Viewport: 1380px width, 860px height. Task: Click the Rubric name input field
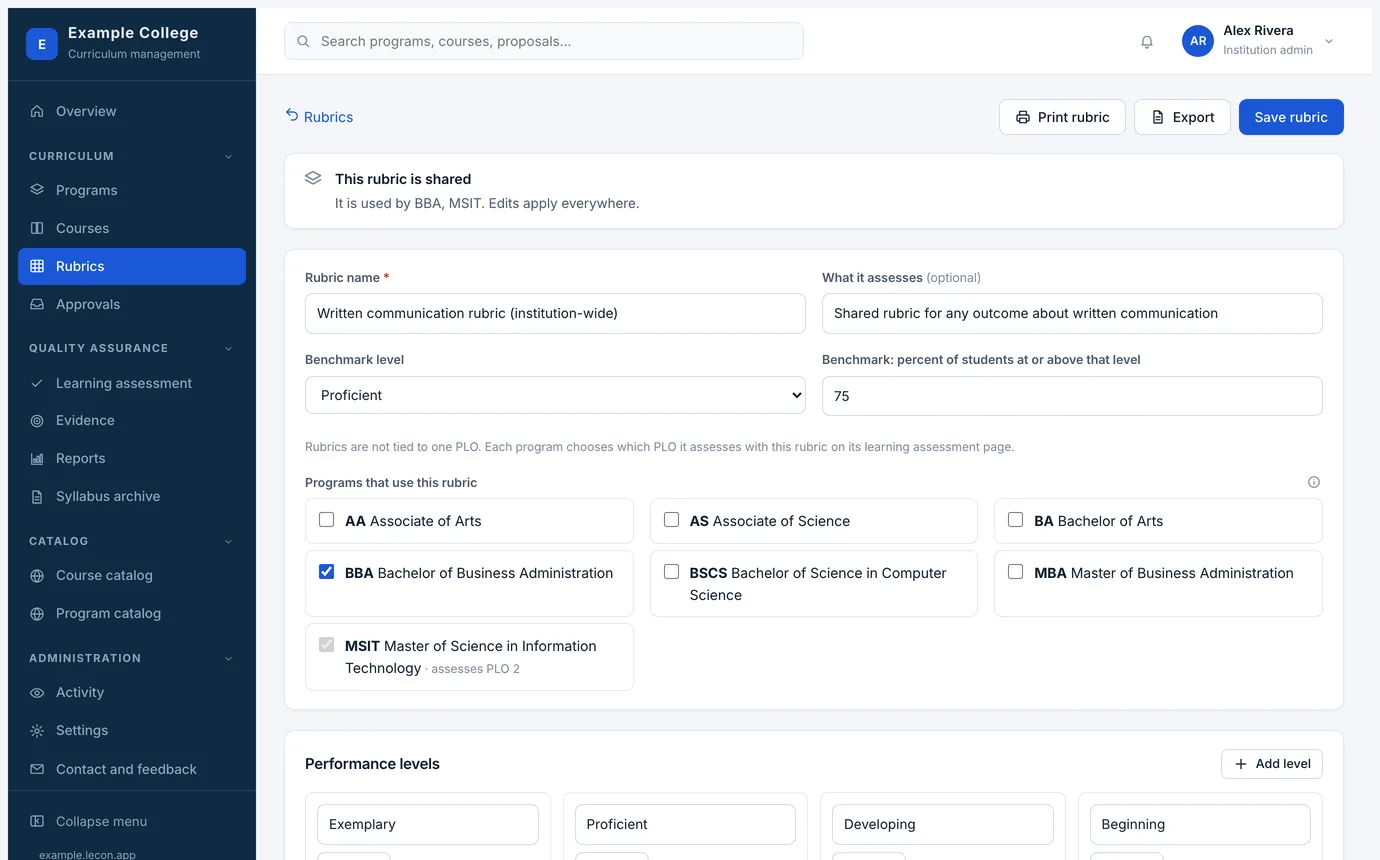pos(555,313)
